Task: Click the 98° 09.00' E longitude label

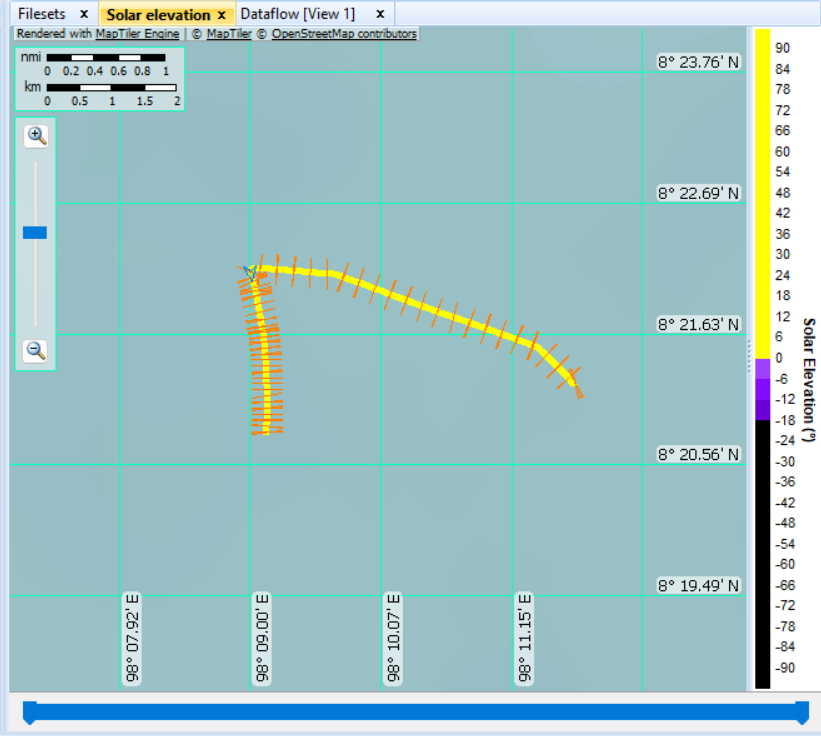Action: pos(262,638)
